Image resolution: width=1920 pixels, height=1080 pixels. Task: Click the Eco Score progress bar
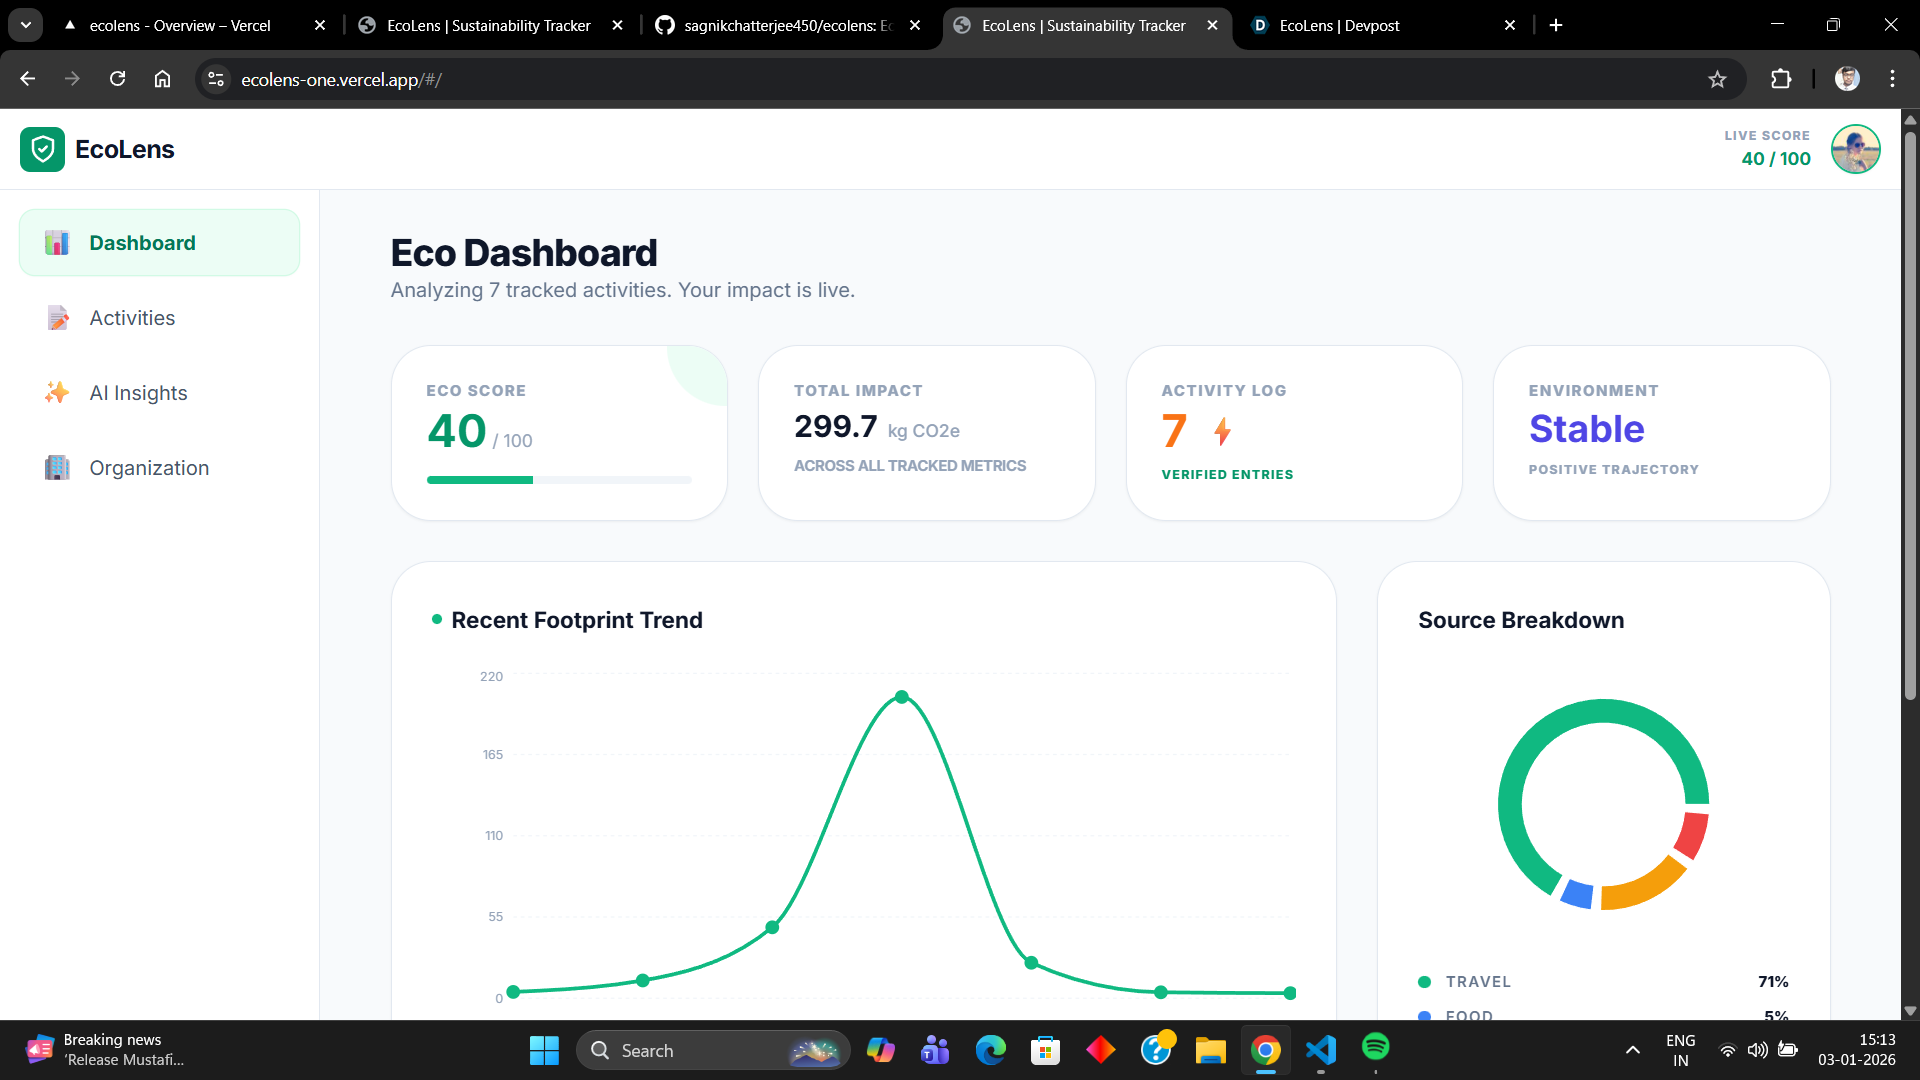point(559,480)
